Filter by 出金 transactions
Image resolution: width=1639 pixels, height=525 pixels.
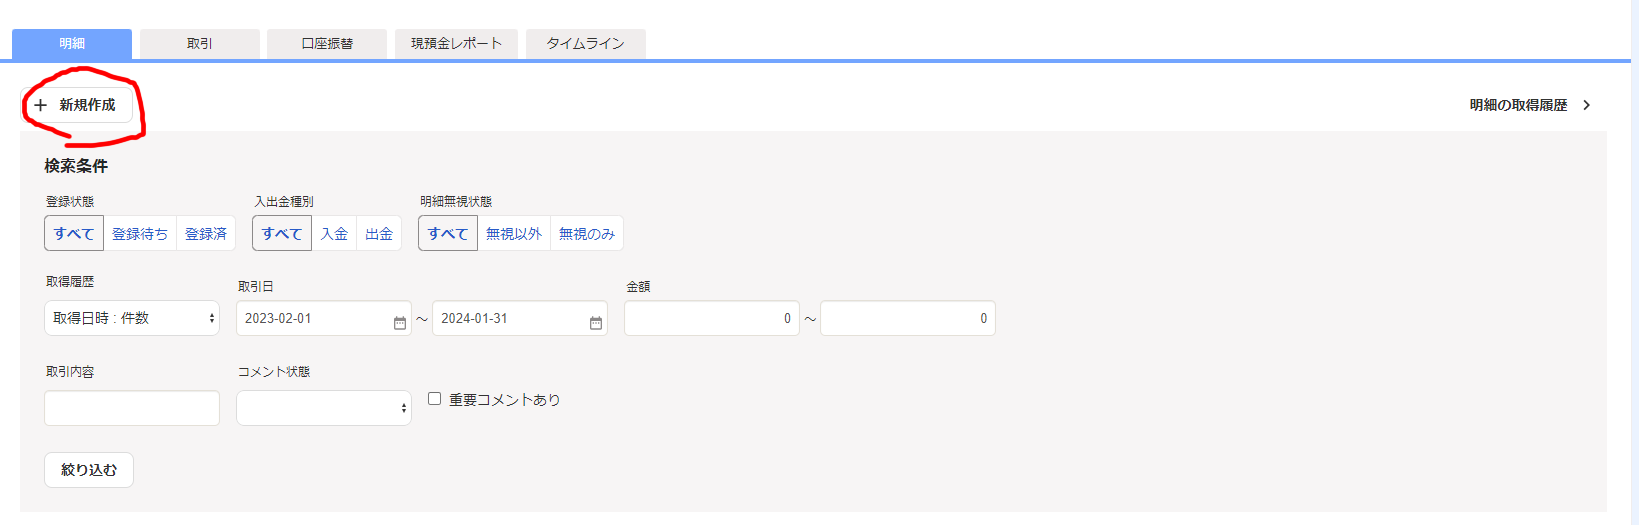tap(379, 233)
